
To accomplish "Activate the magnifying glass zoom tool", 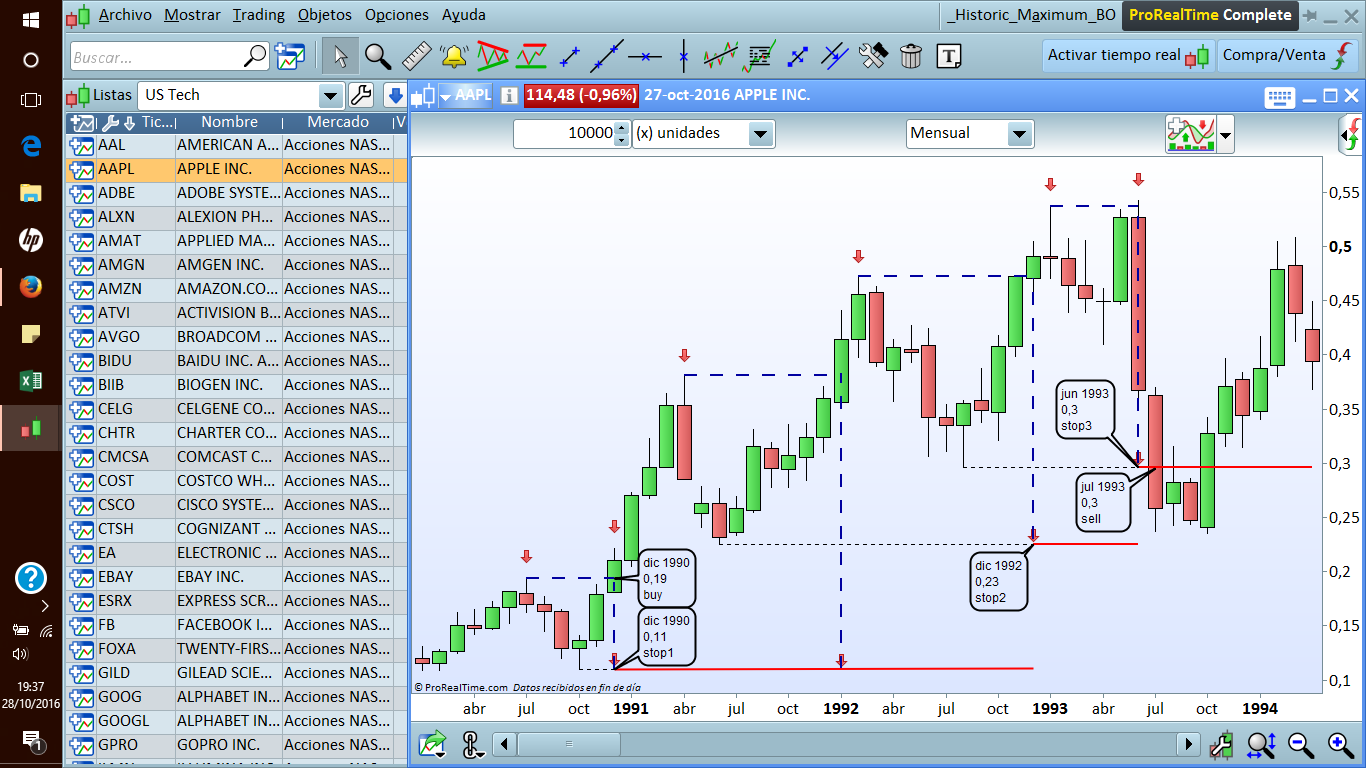I will 378,56.
